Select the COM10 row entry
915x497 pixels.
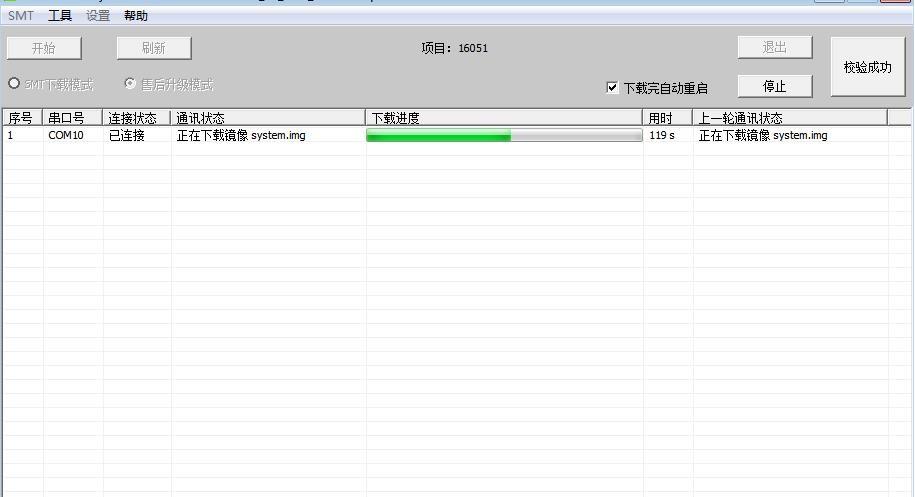pyautogui.click(x=66, y=136)
